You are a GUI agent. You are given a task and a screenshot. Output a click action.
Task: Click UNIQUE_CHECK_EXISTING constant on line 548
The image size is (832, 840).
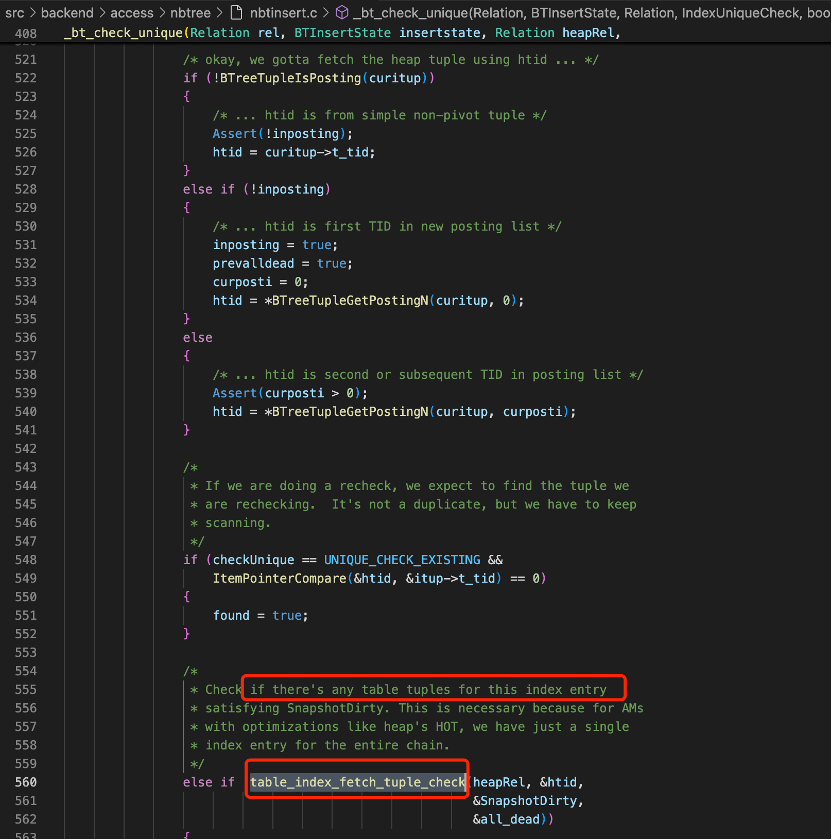click(402, 560)
